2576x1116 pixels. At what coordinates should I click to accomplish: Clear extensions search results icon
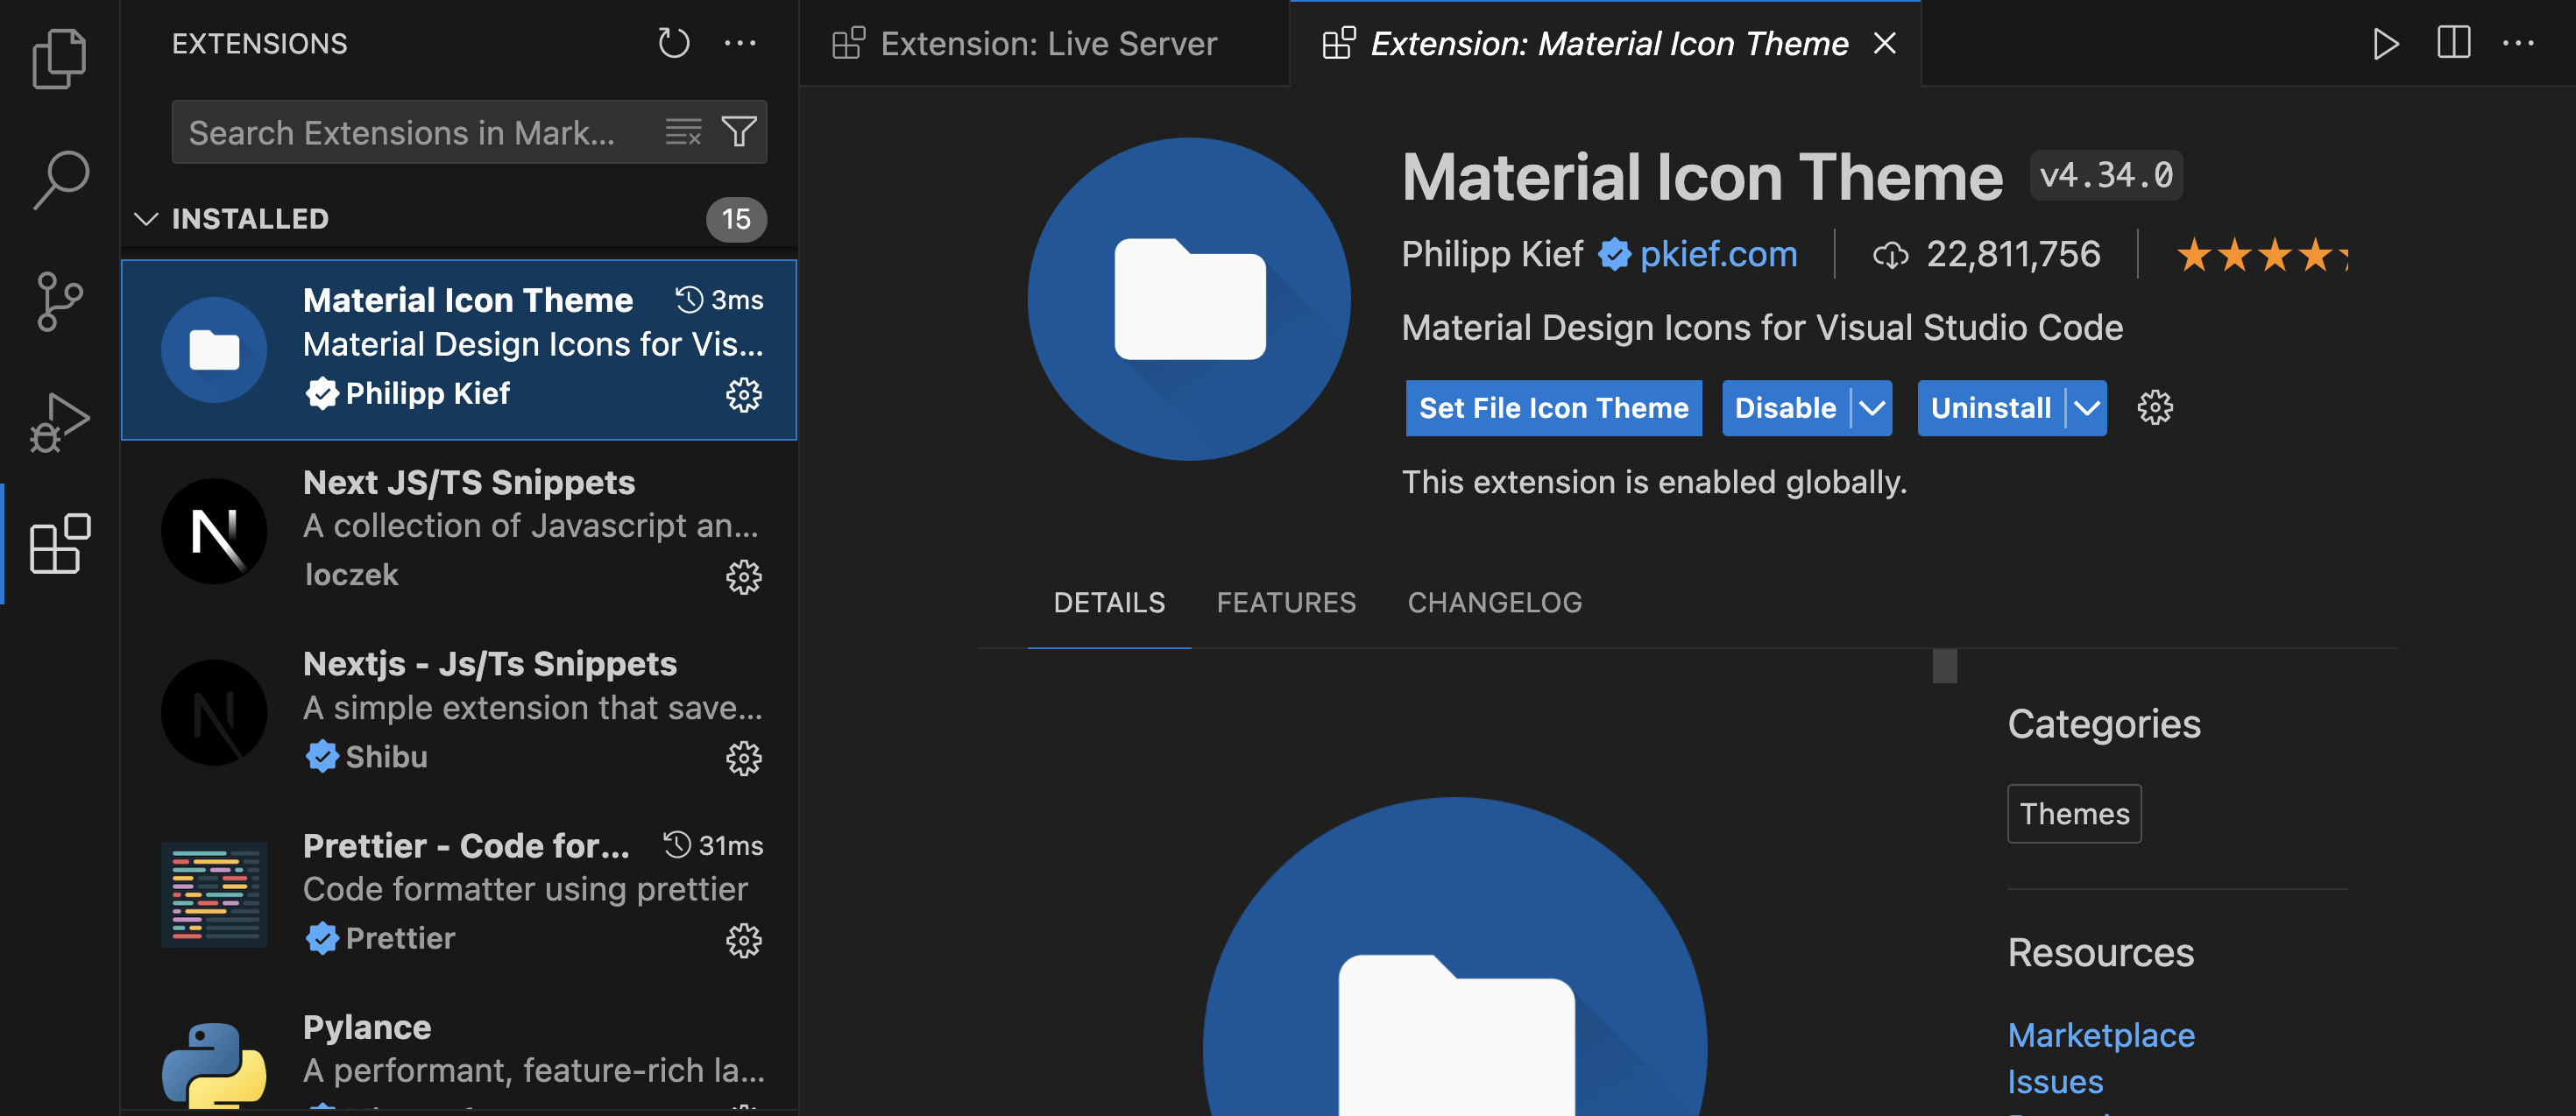point(684,132)
